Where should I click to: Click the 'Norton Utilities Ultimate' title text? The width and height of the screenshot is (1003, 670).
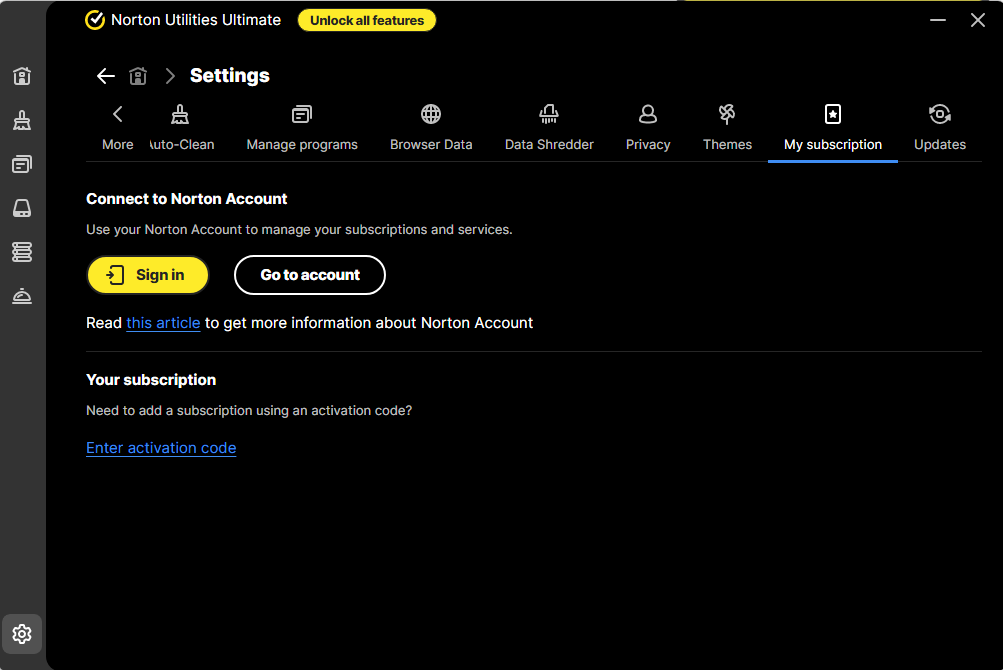[196, 20]
